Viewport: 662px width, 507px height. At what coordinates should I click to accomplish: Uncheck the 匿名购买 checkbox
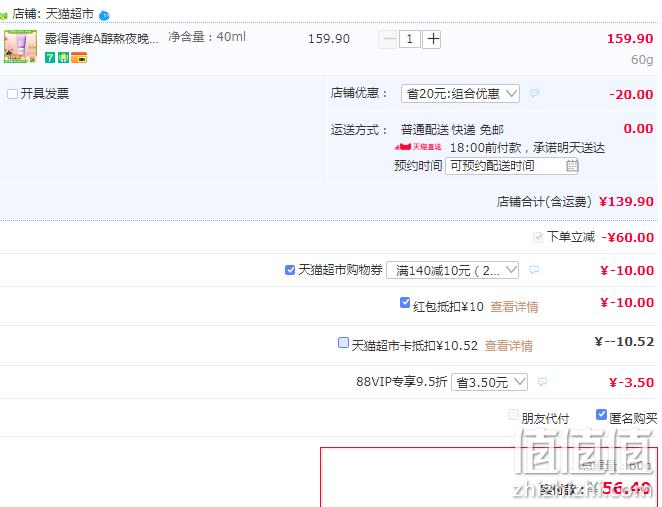pos(601,414)
